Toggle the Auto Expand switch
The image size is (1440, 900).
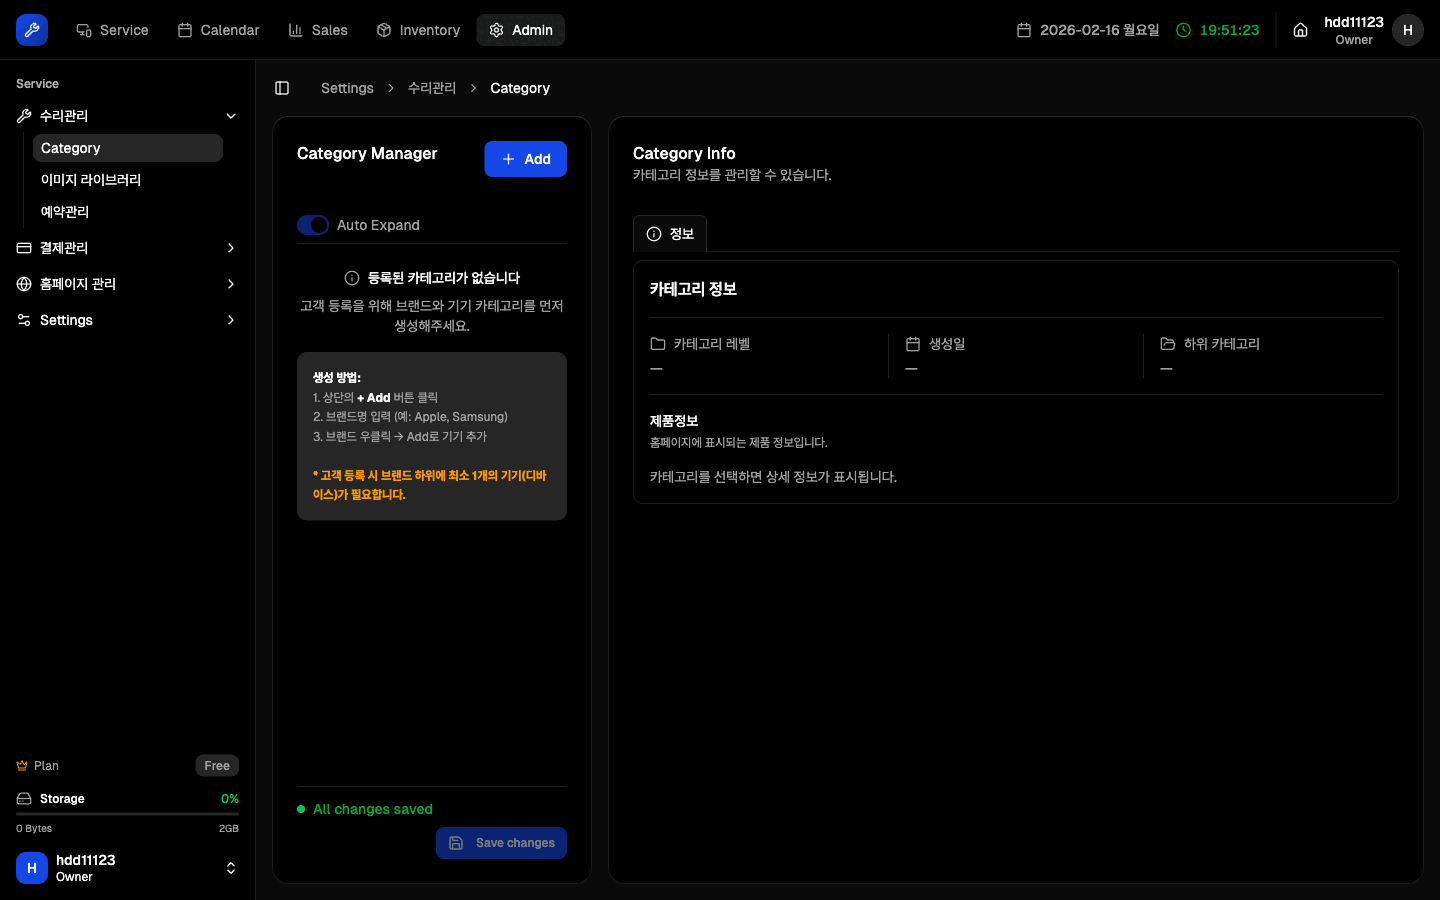click(x=313, y=225)
